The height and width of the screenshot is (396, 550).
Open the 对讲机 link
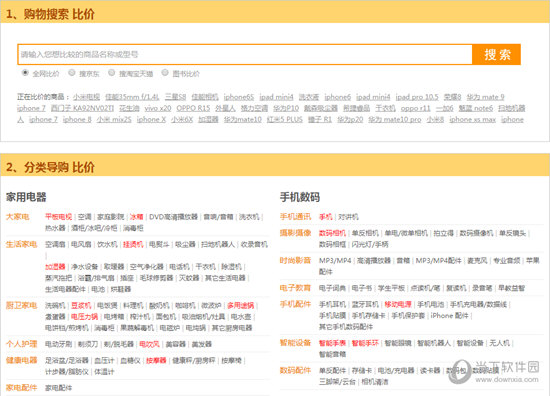(348, 217)
